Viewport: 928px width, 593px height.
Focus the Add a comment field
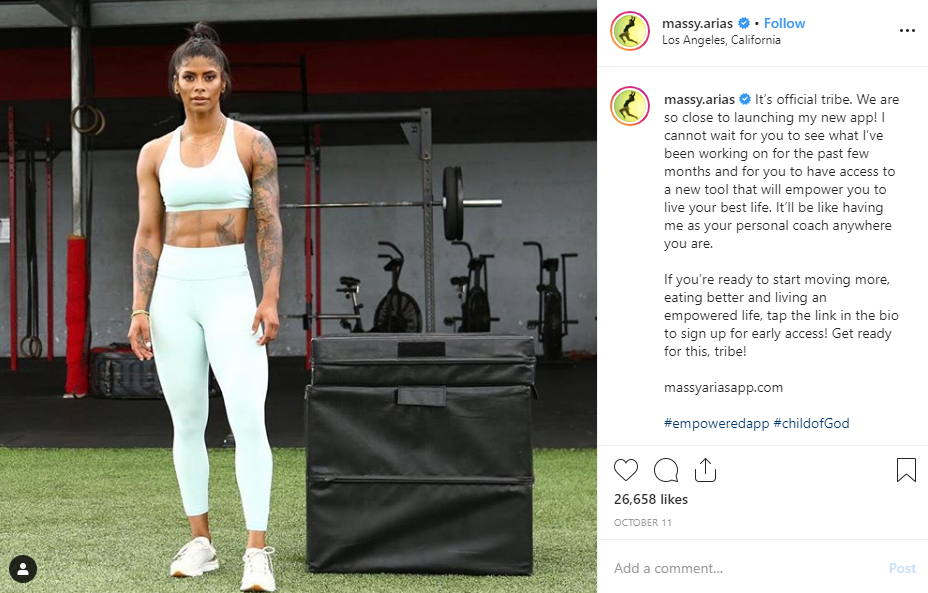(746, 568)
